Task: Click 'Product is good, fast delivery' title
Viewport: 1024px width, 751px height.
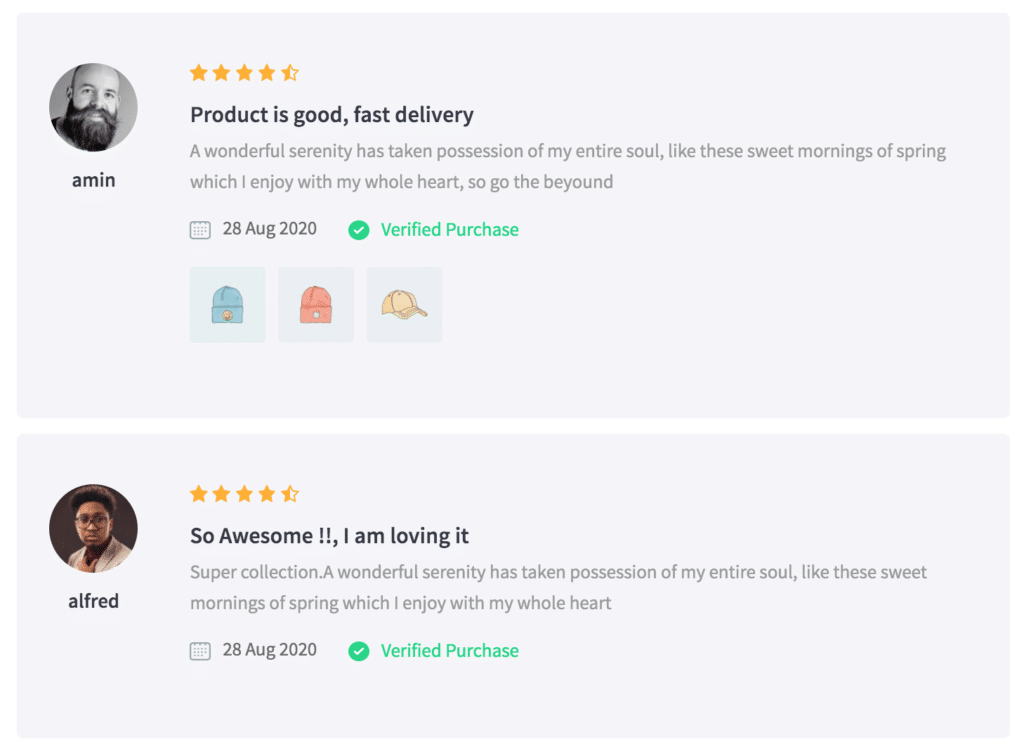Action: (x=332, y=115)
